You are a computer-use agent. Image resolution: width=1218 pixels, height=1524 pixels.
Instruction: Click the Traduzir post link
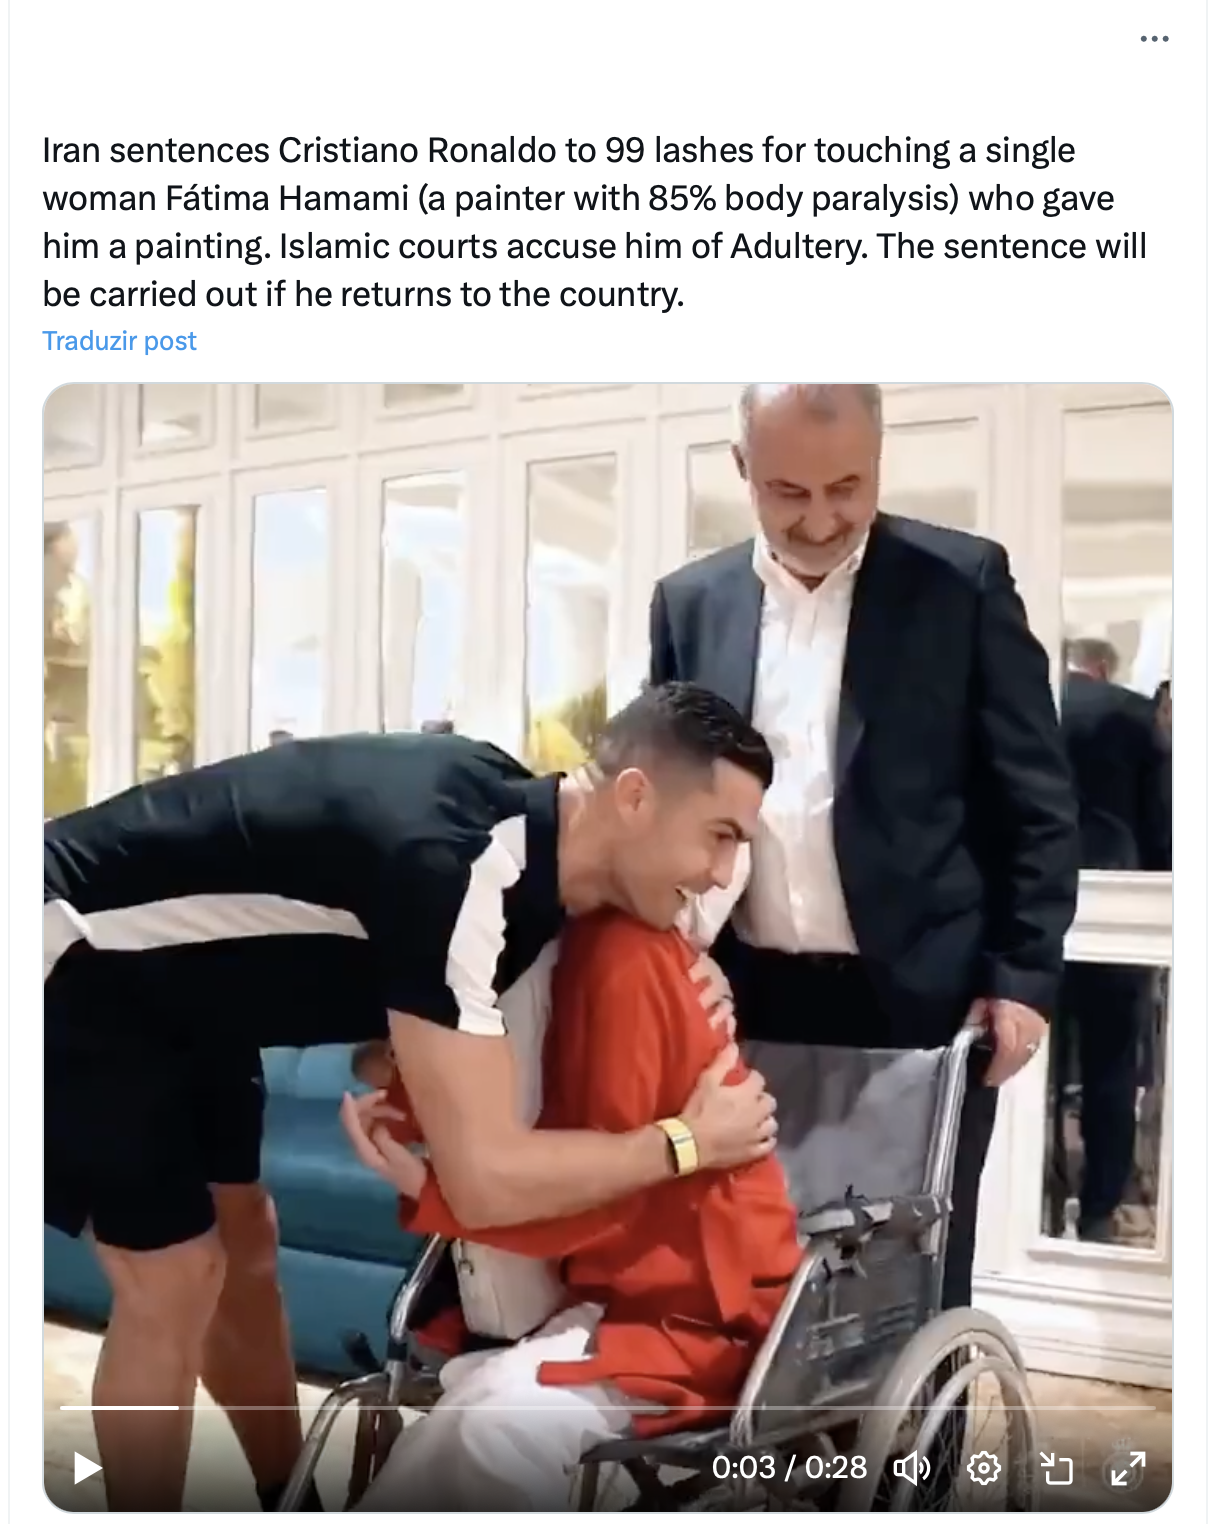point(119,341)
